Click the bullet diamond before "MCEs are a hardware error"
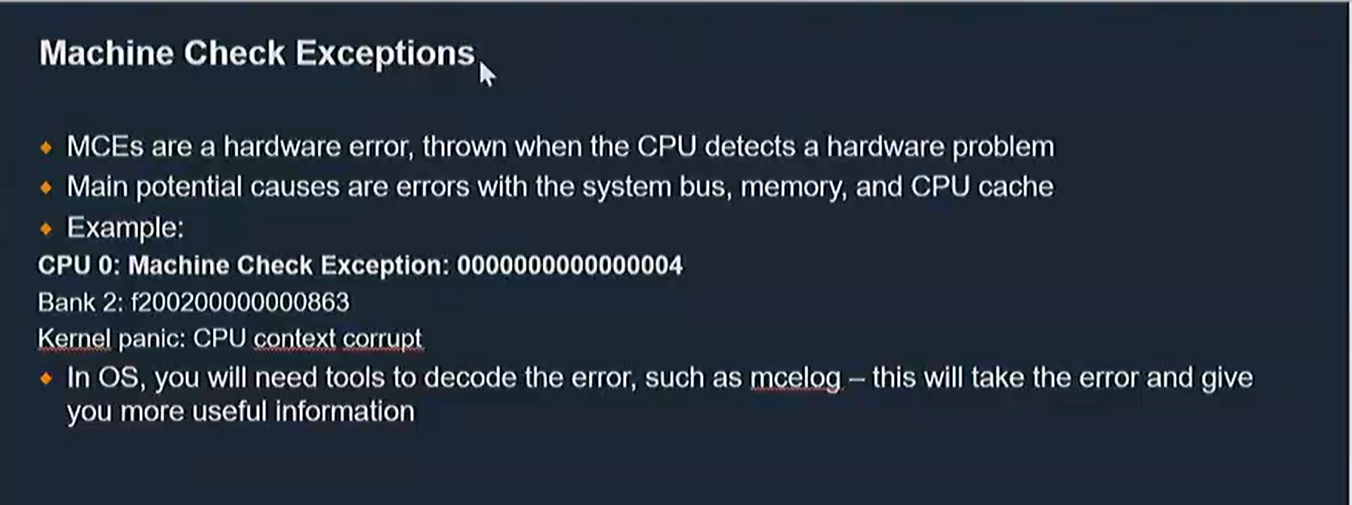 pyautogui.click(x=45, y=148)
